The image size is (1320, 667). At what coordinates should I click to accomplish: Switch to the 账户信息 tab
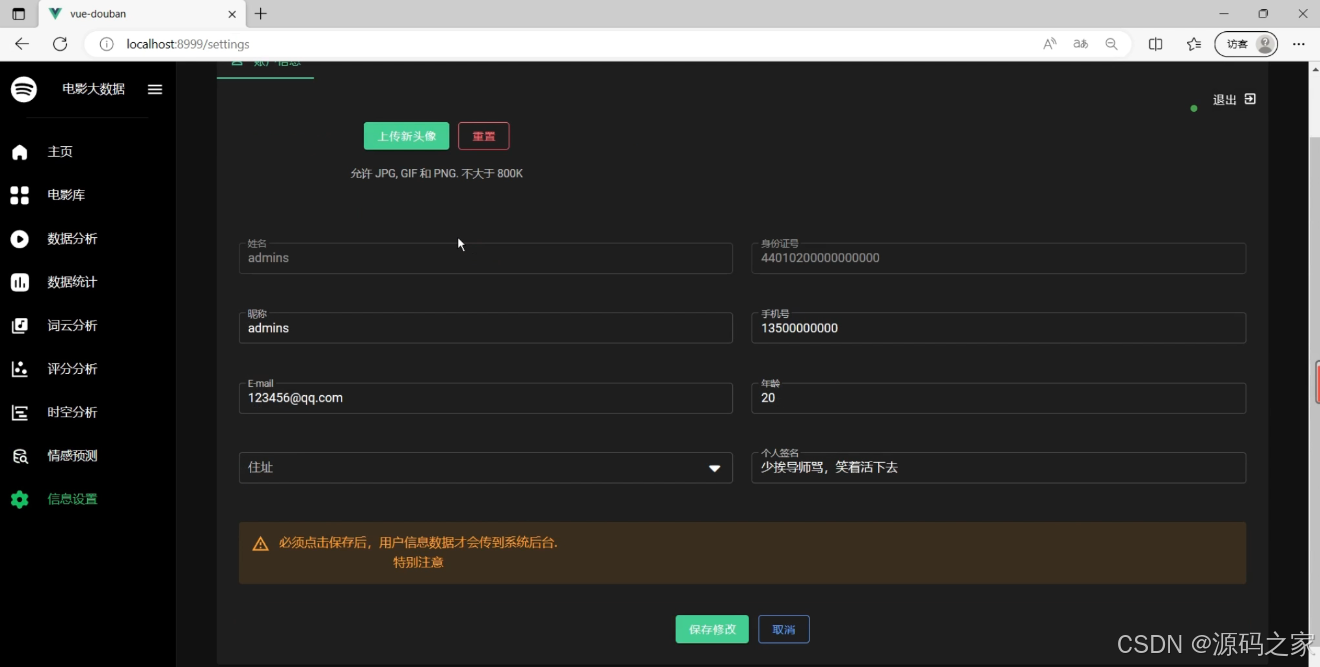(x=266, y=62)
